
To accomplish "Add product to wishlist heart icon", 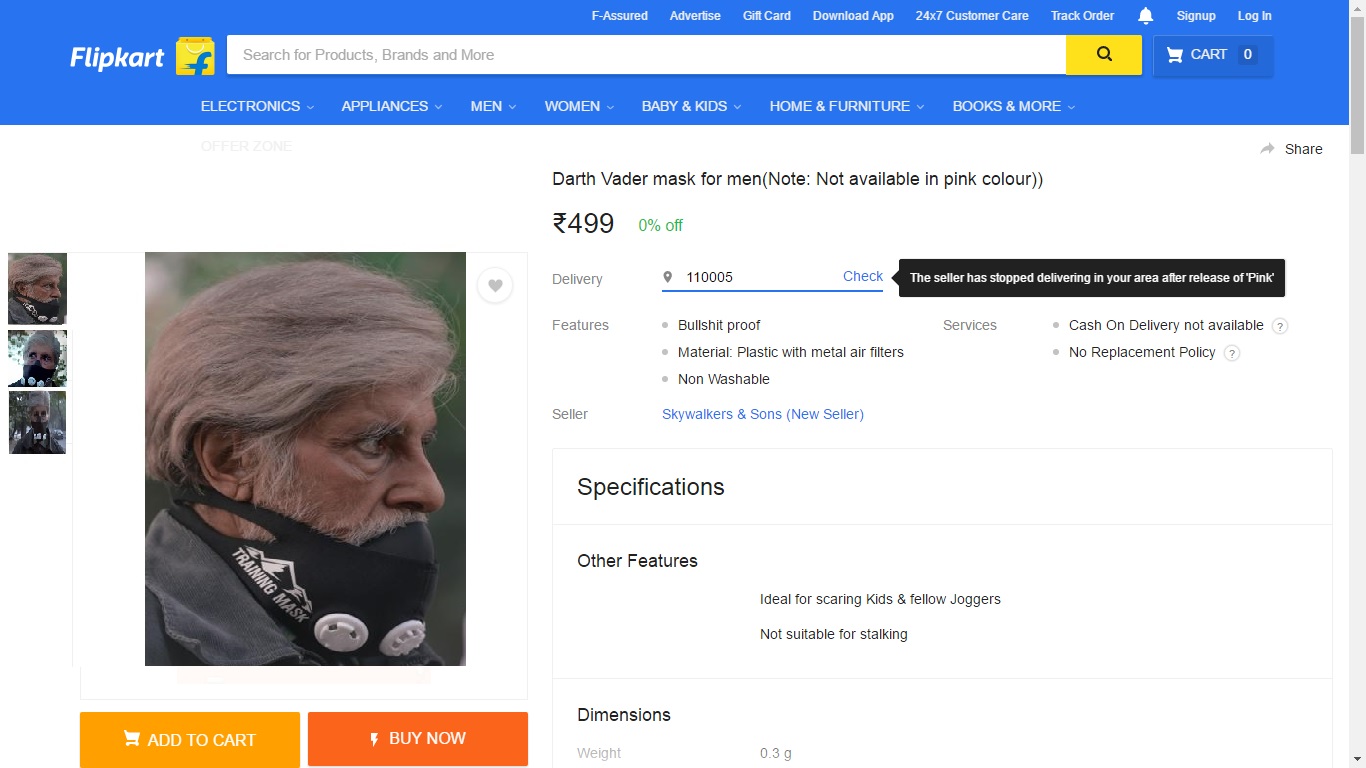I will click(495, 286).
